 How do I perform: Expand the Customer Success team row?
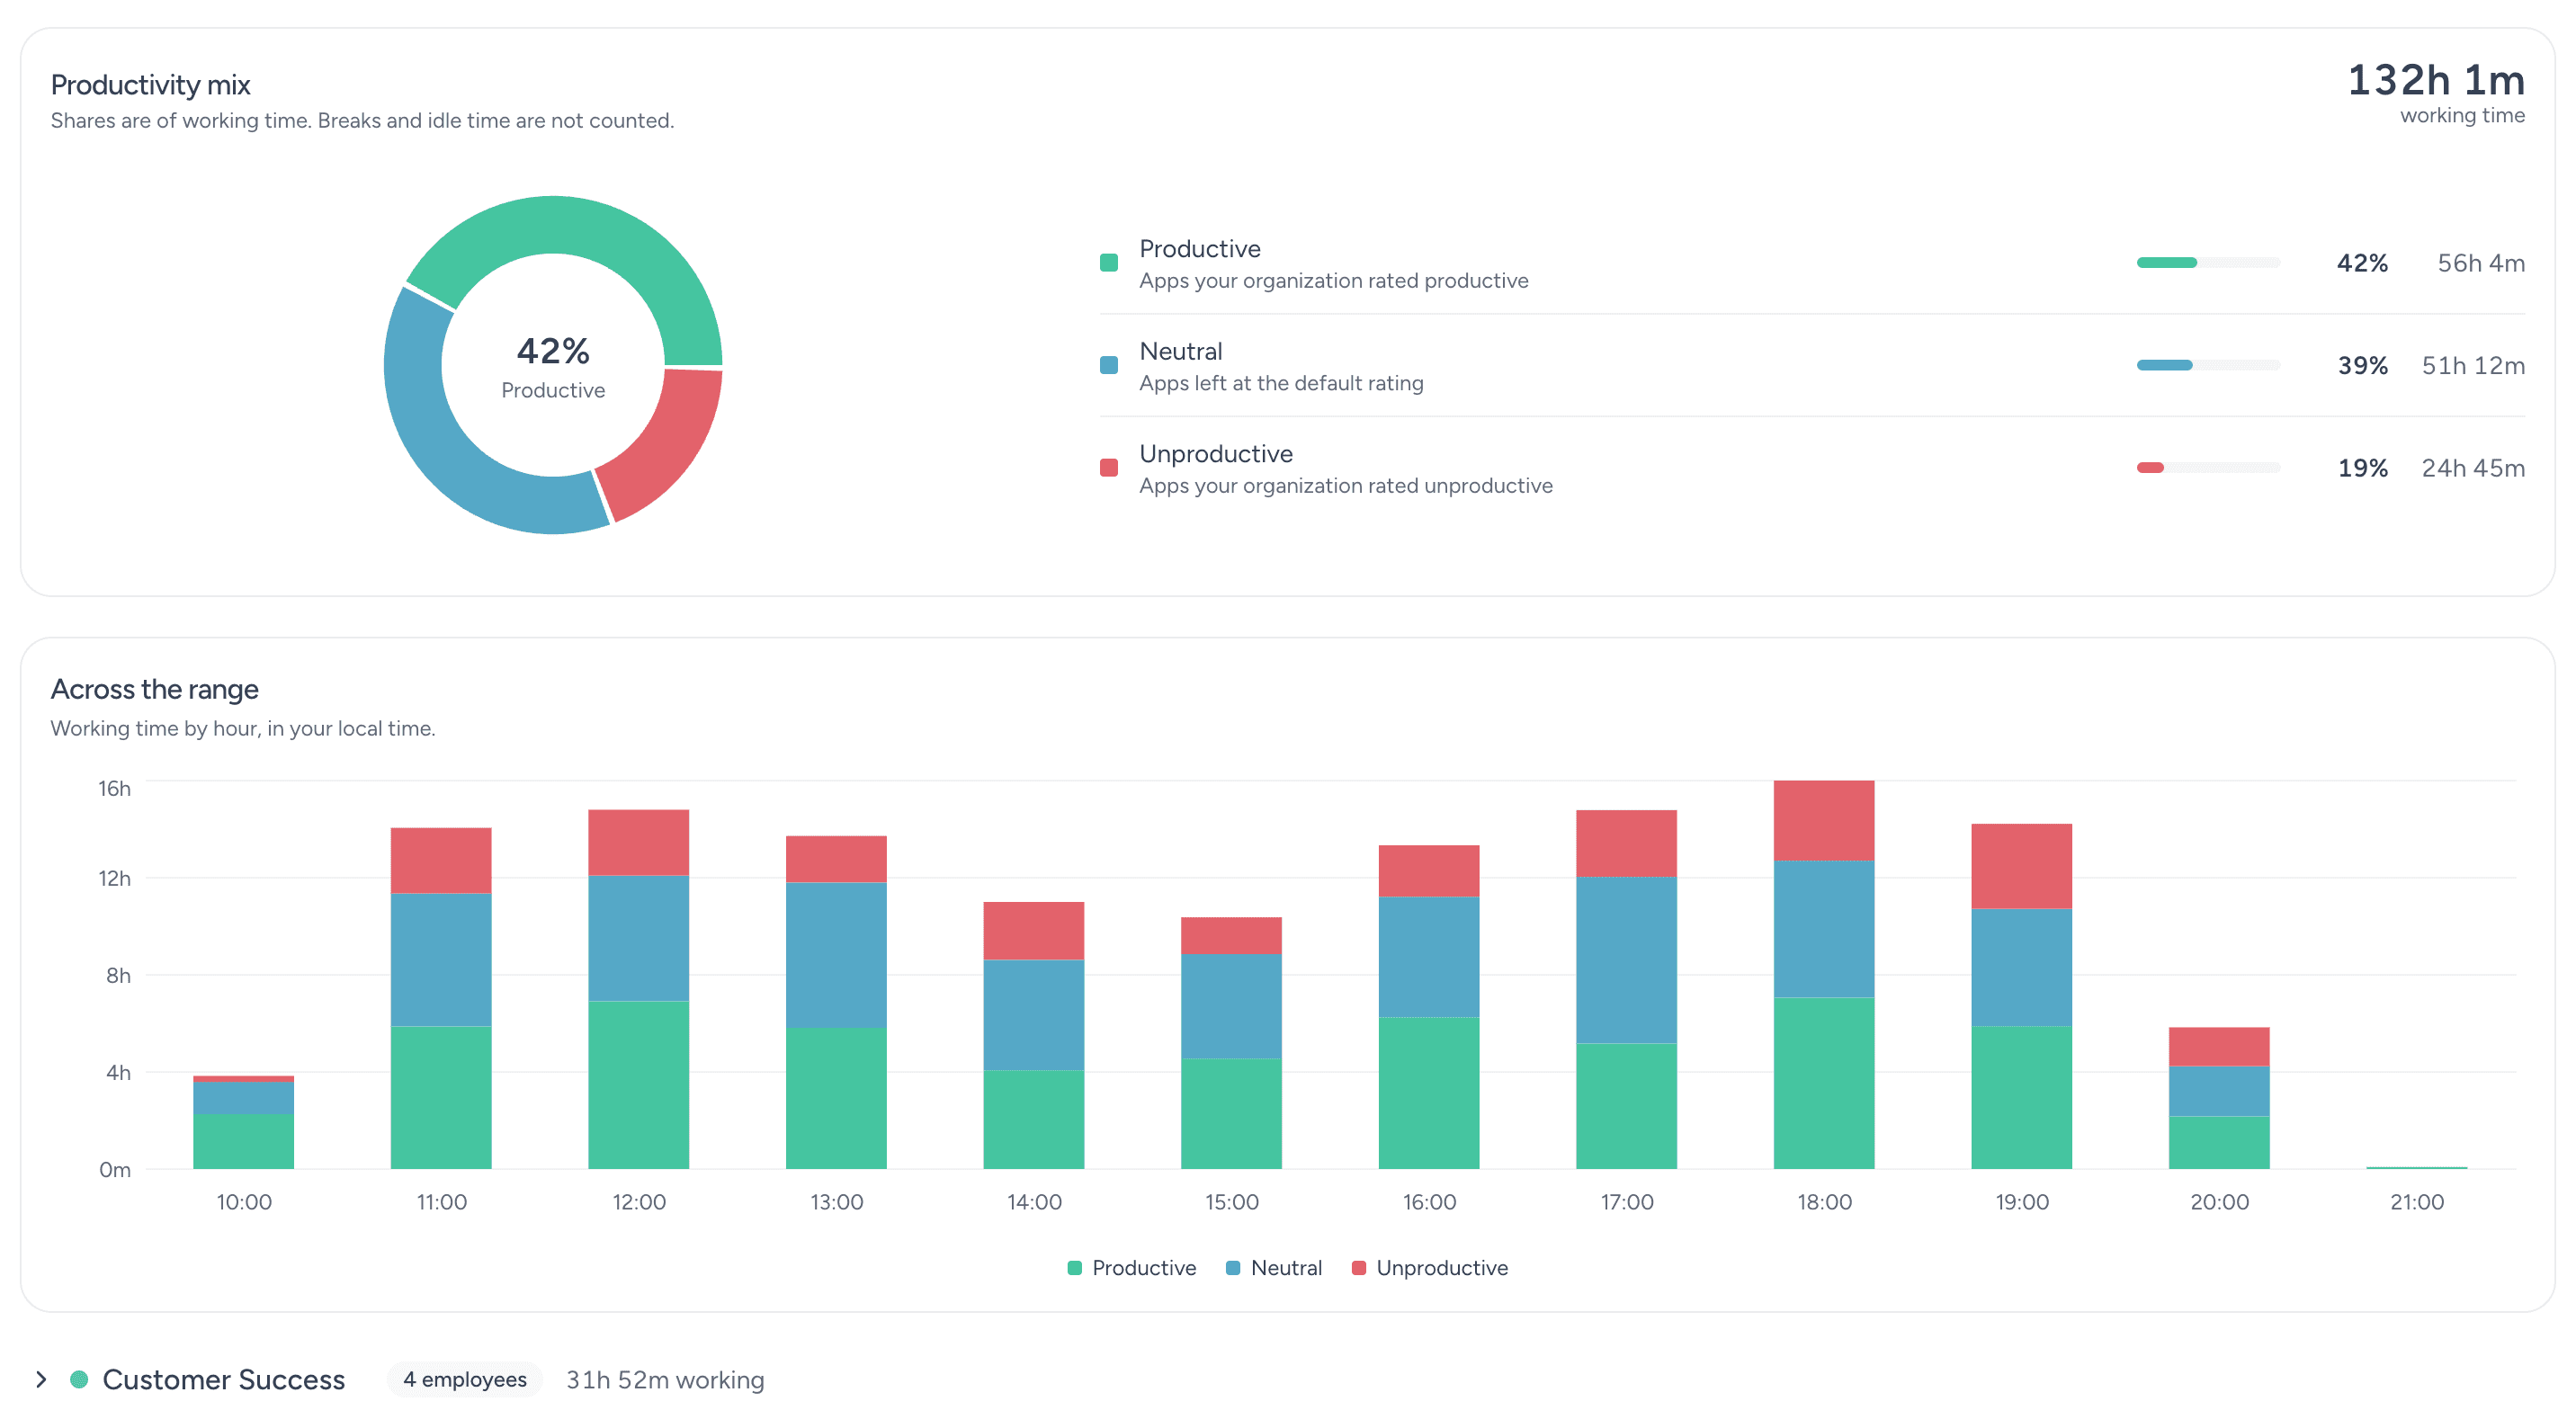pos(41,1379)
